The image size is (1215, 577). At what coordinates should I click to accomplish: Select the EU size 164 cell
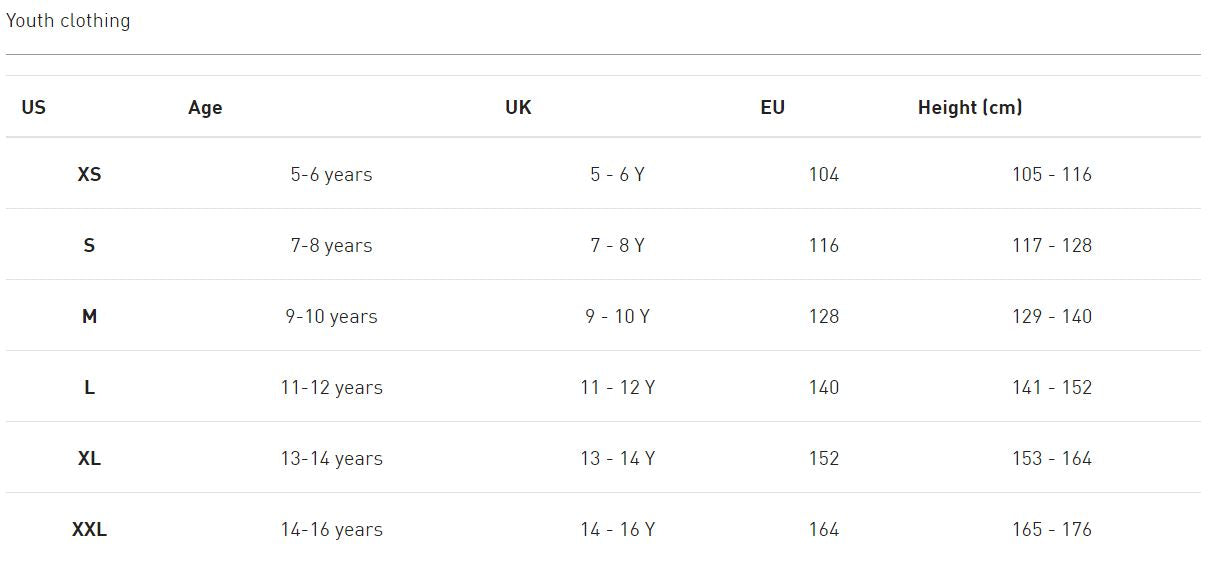(x=823, y=529)
